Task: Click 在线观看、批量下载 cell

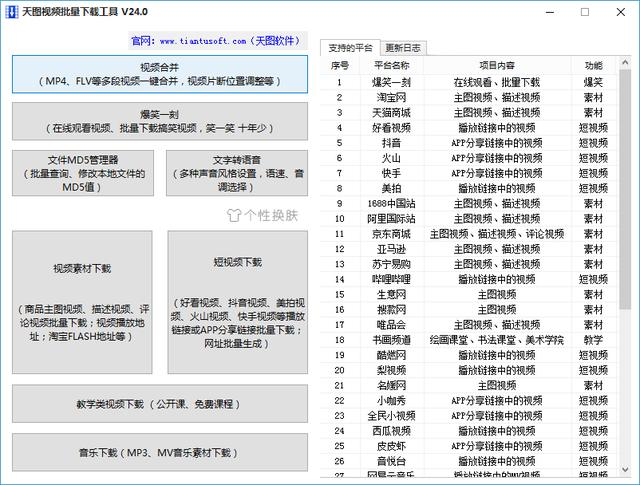Action: point(497,82)
